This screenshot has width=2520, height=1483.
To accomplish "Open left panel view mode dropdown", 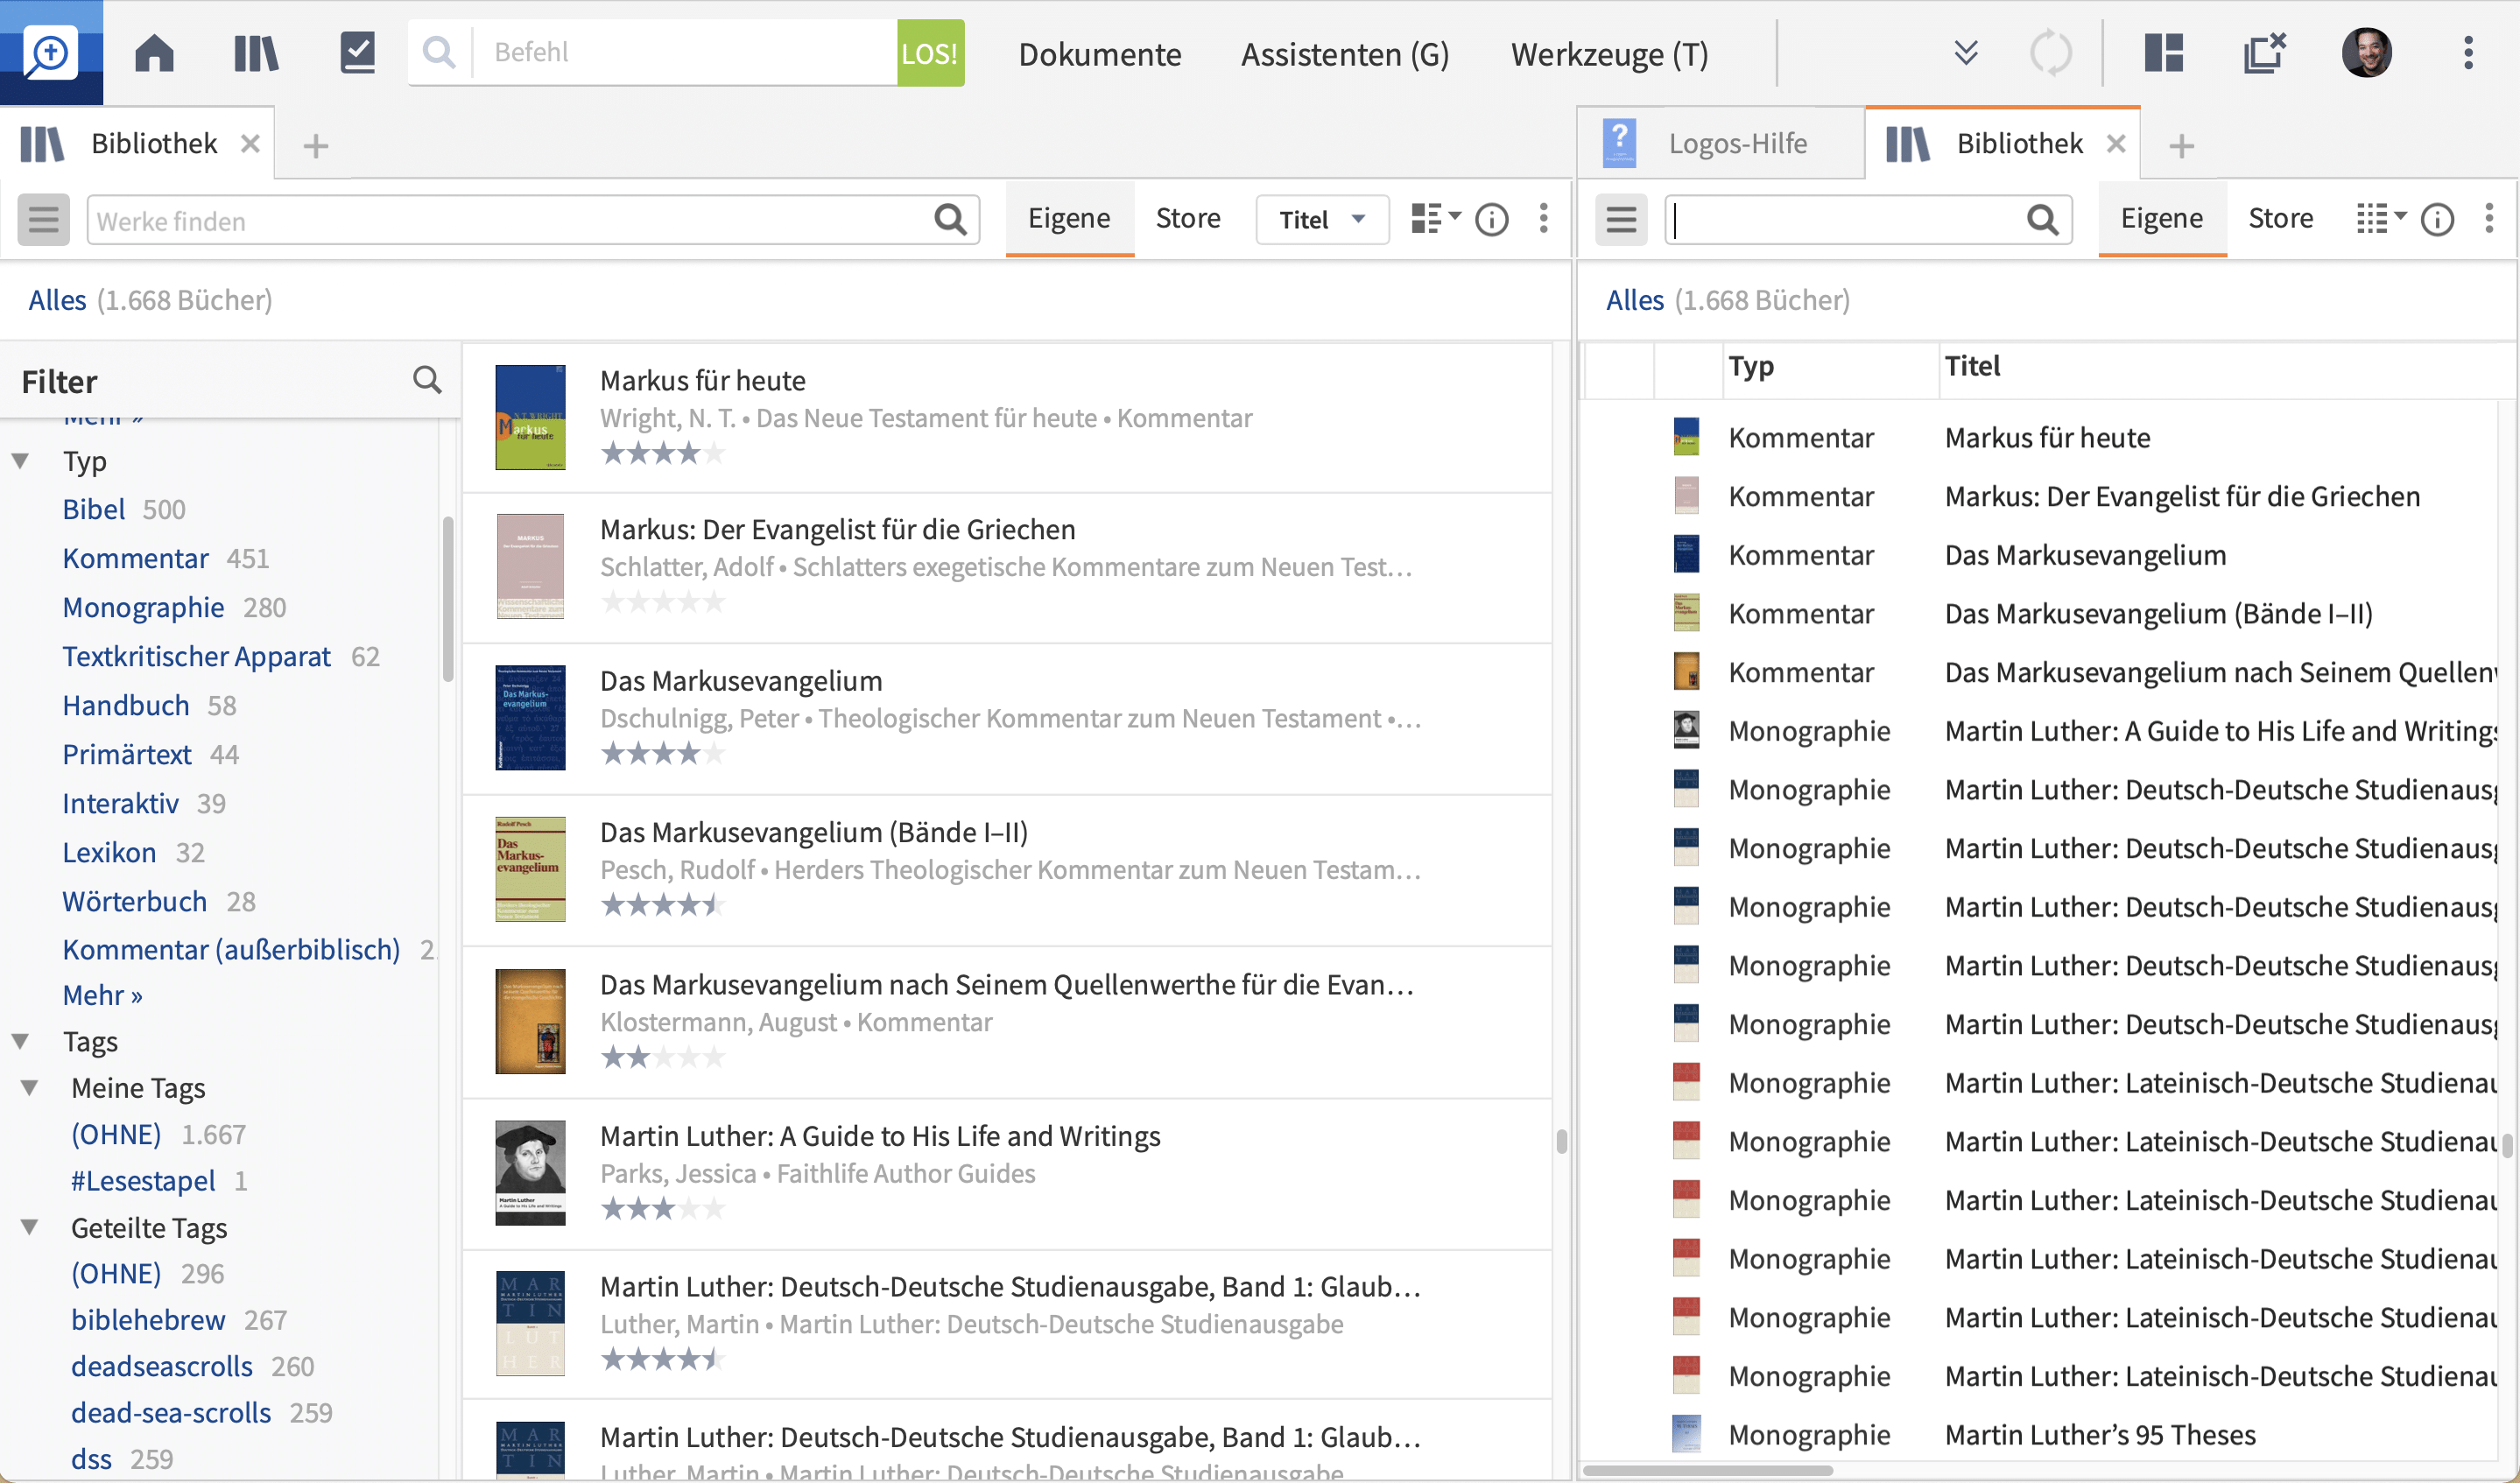I will [x=1435, y=218].
